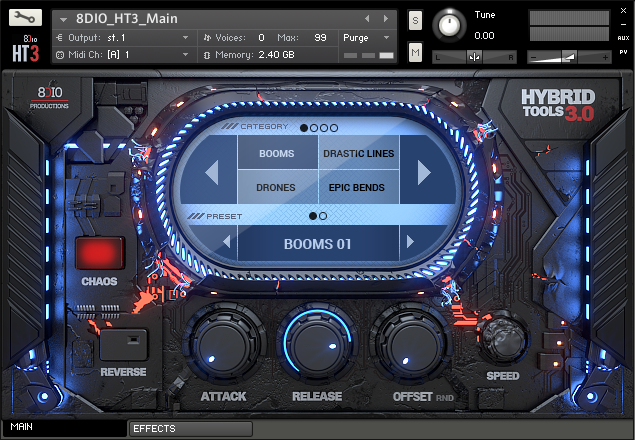
Task: Click the OFFSET knob
Action: pyautogui.click(x=410, y=345)
